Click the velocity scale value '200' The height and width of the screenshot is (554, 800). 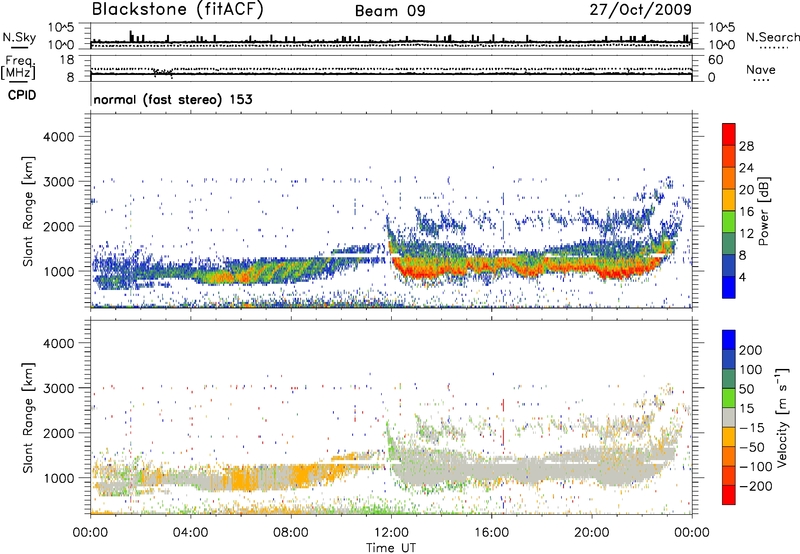(751, 350)
